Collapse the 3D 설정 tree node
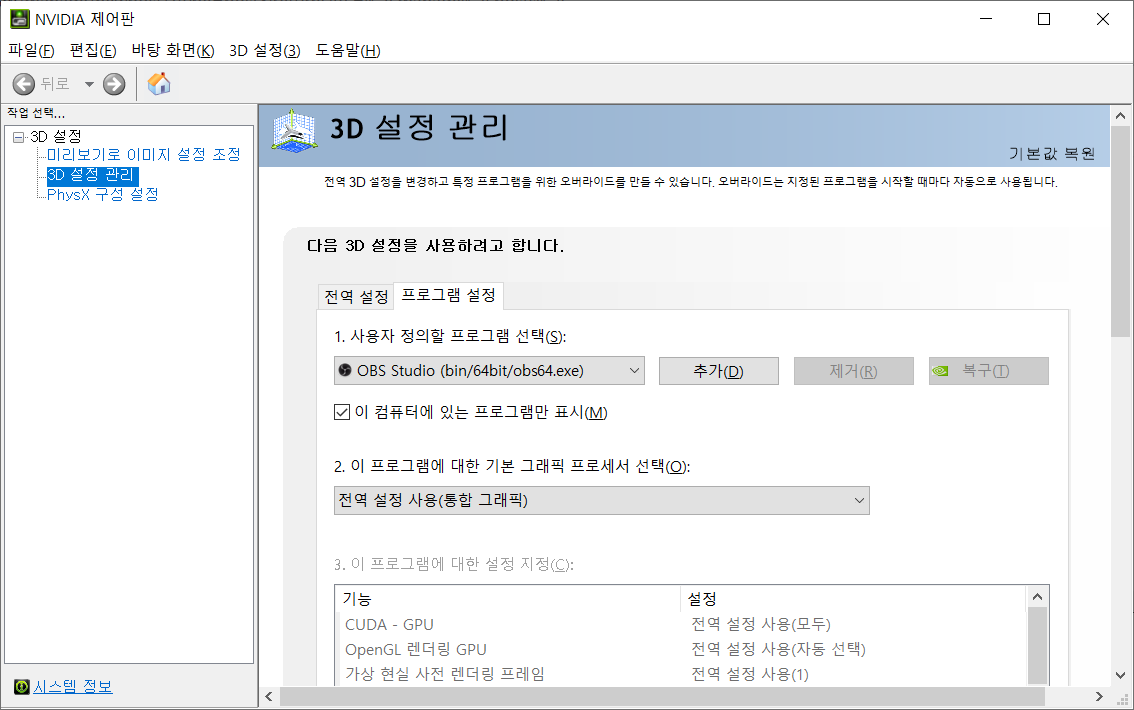1134x710 pixels. [19, 137]
